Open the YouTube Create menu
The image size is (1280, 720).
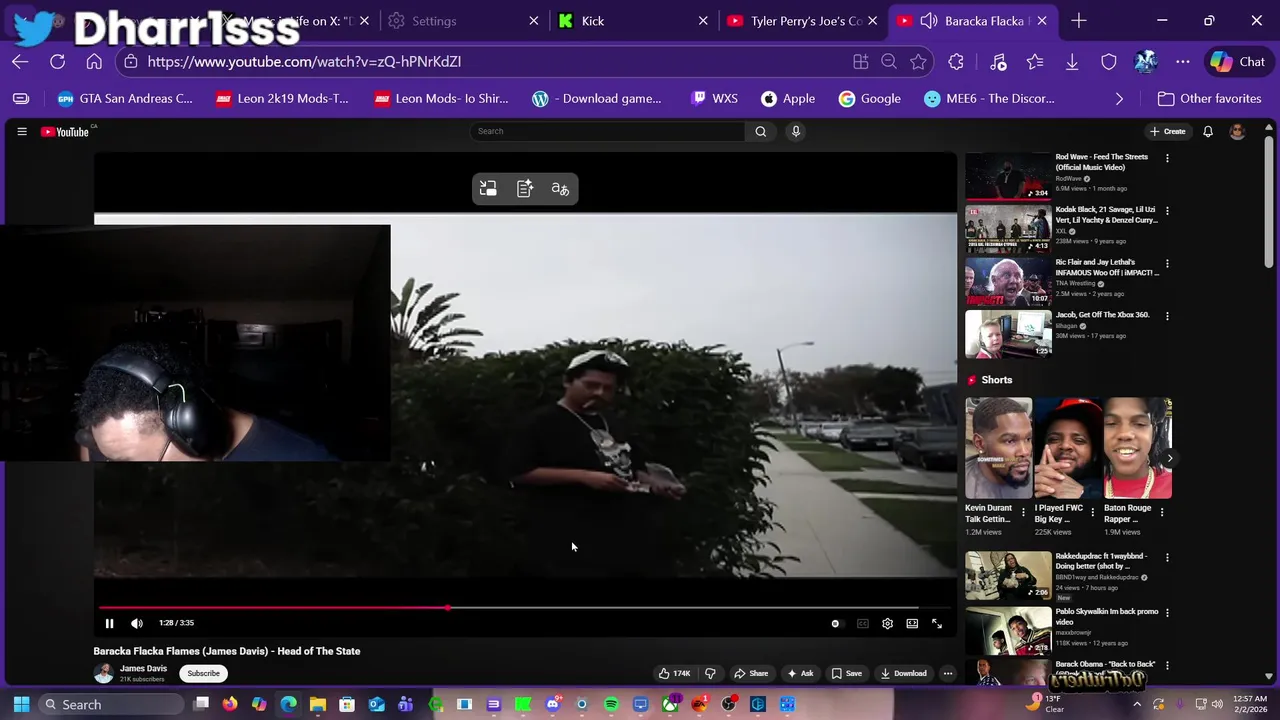(1168, 131)
